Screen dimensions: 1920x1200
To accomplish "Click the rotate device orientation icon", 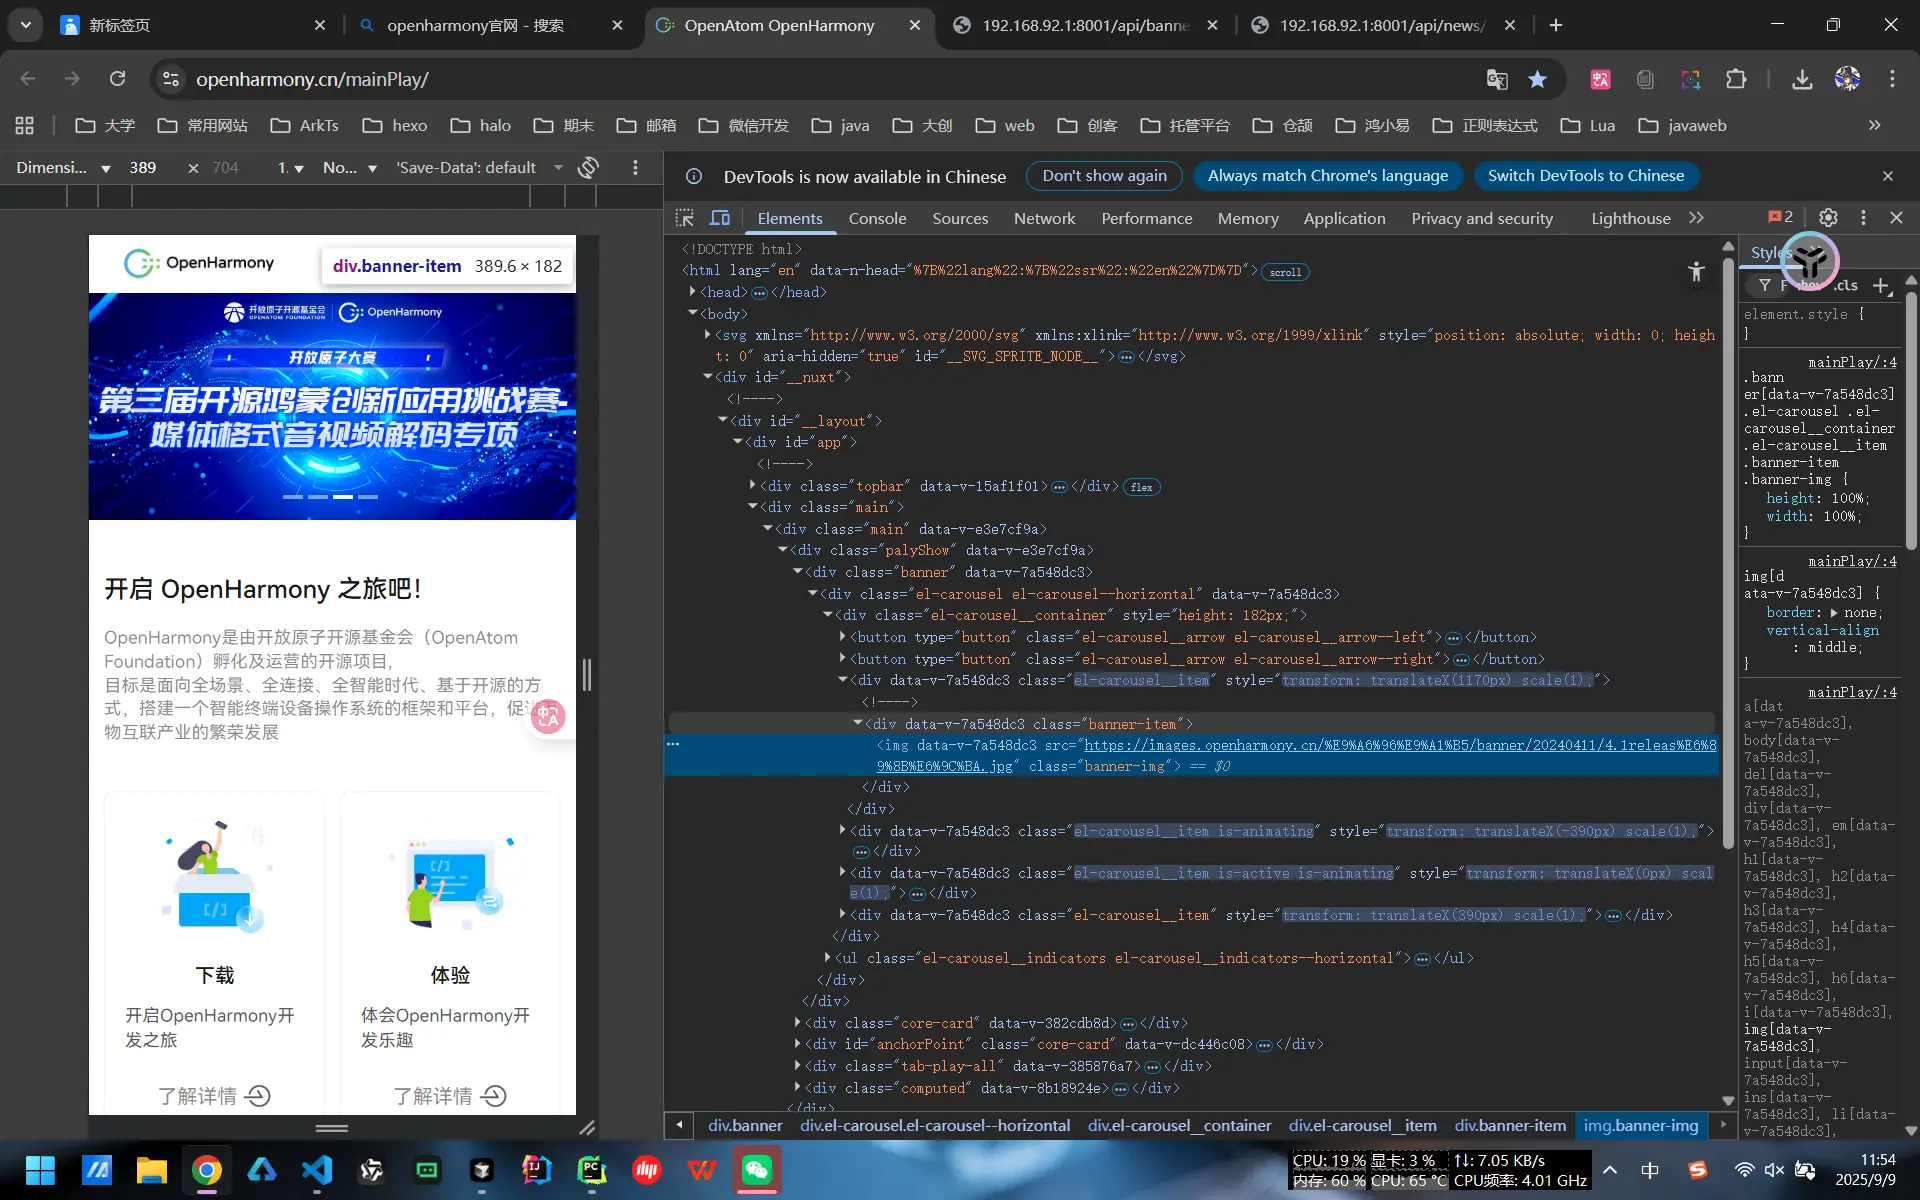I will tap(589, 168).
